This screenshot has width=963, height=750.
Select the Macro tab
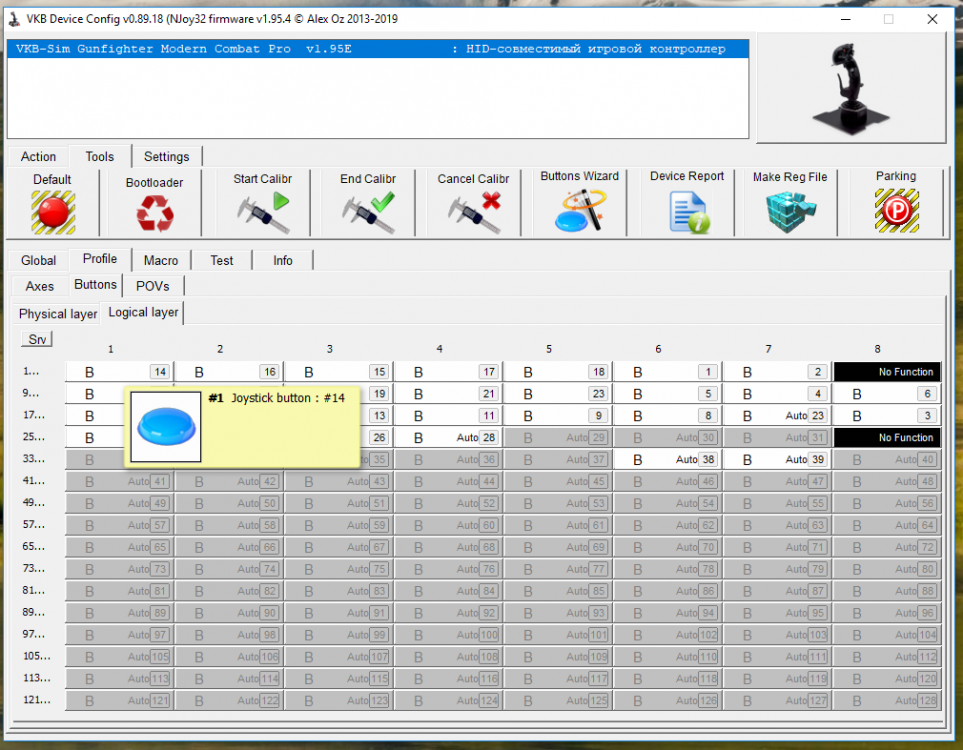[160, 260]
